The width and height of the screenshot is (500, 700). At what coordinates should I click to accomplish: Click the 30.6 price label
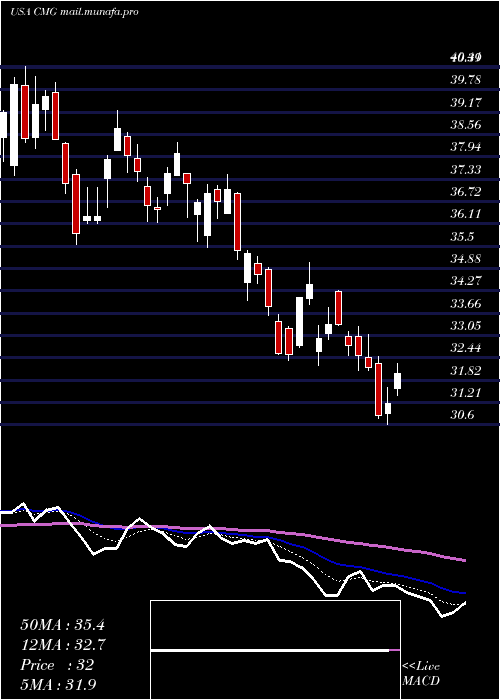tap(462, 415)
